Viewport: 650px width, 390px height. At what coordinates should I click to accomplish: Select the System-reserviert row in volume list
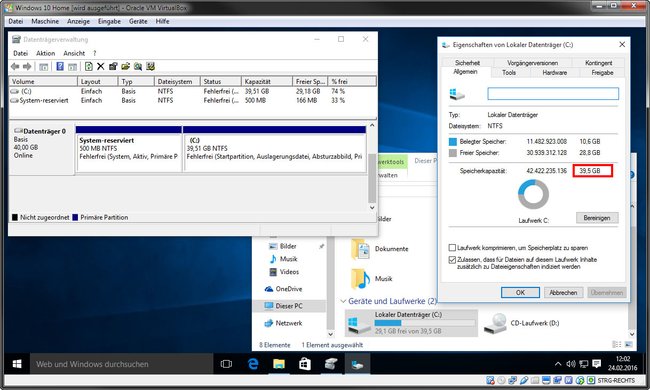point(193,100)
